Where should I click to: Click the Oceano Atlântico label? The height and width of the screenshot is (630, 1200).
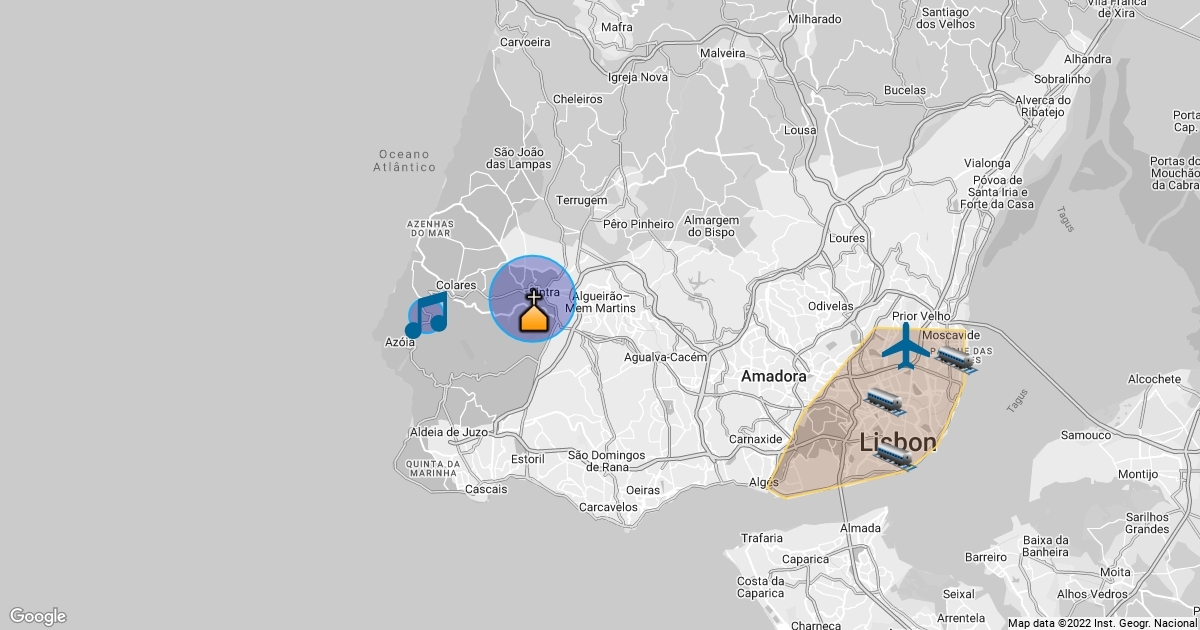click(x=404, y=161)
